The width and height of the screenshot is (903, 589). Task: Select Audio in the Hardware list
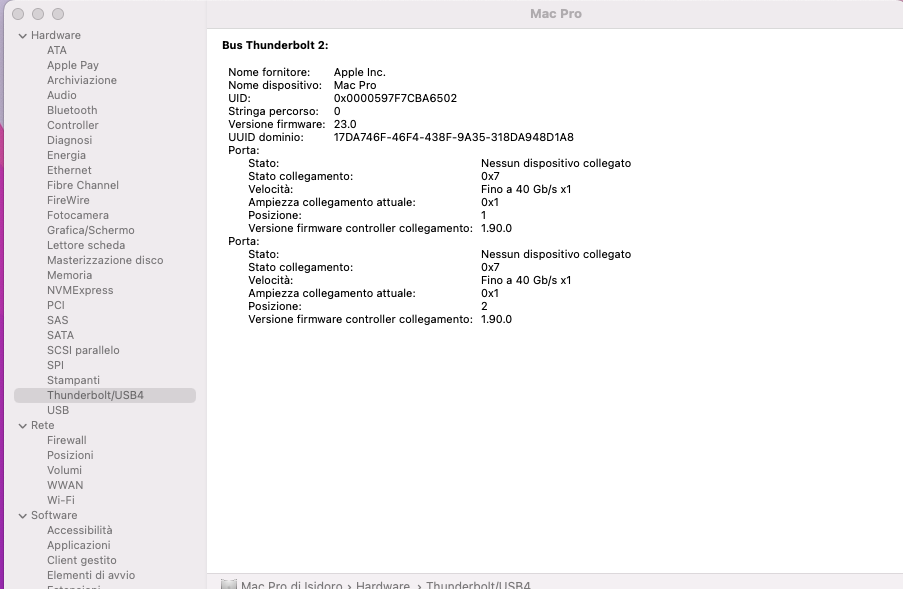(x=62, y=95)
